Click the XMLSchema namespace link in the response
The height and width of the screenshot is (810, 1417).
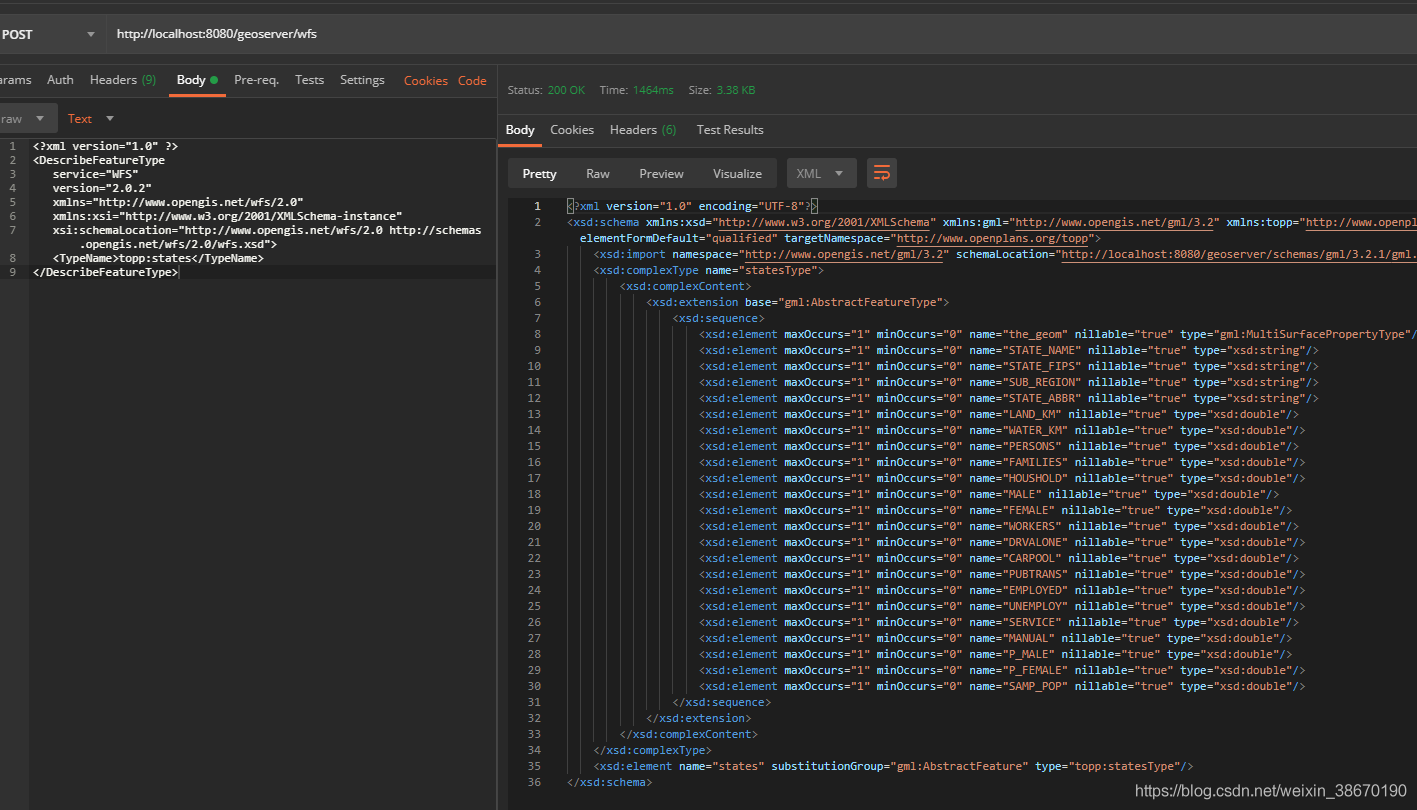(x=826, y=222)
